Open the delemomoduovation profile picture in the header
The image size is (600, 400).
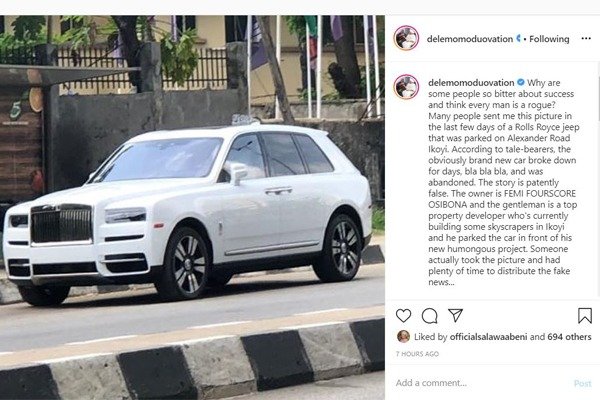[406, 38]
